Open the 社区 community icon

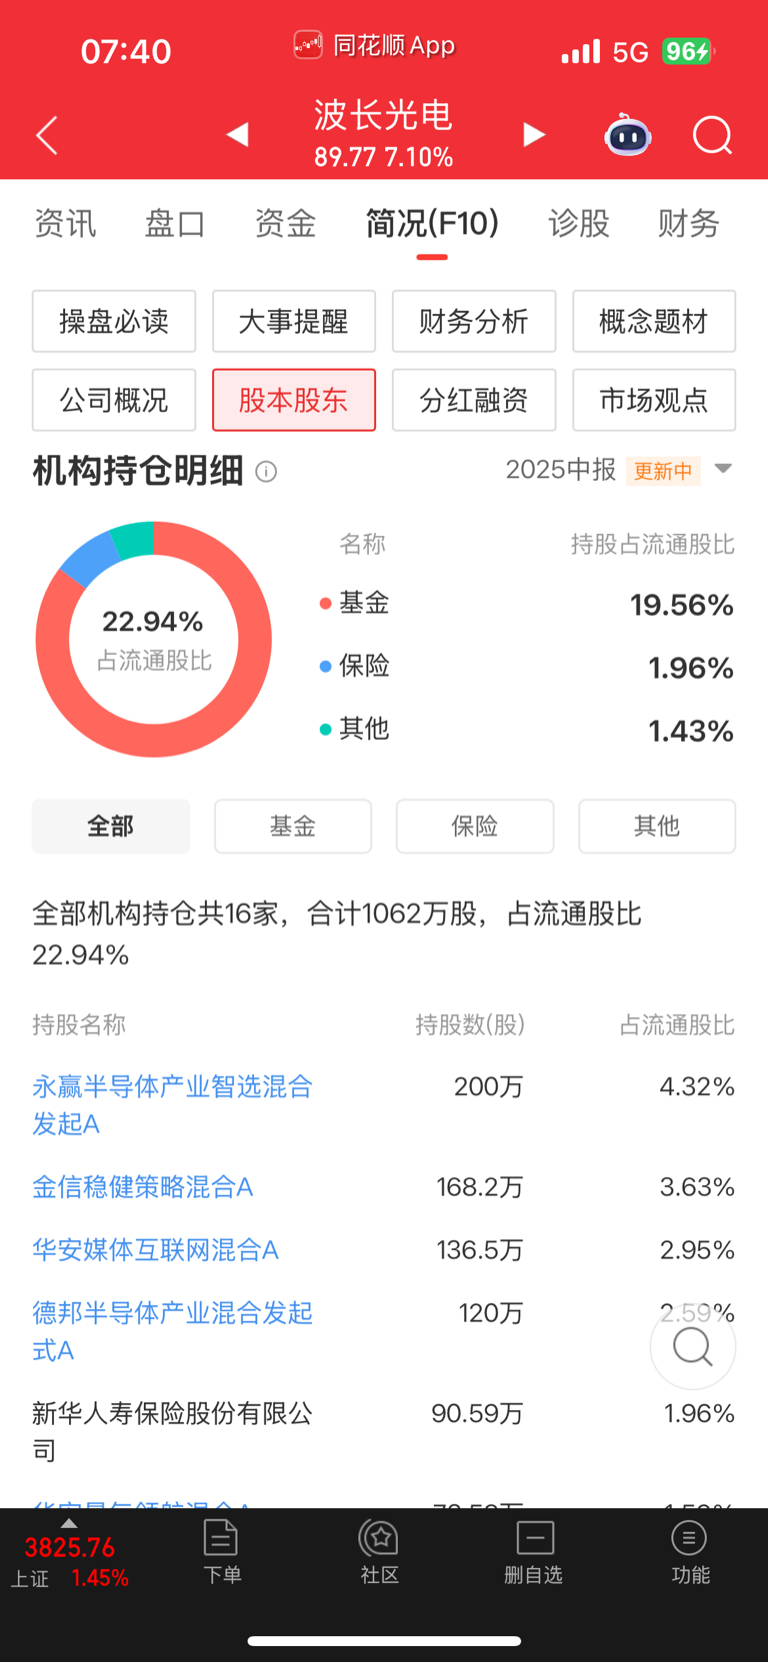pos(380,1551)
